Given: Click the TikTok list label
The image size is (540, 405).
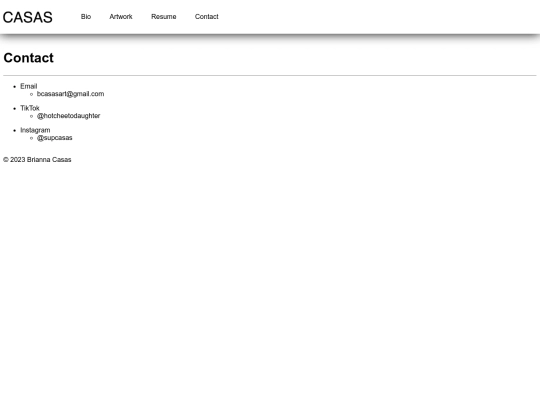Looking at the screenshot, I should pyautogui.click(x=30, y=108).
